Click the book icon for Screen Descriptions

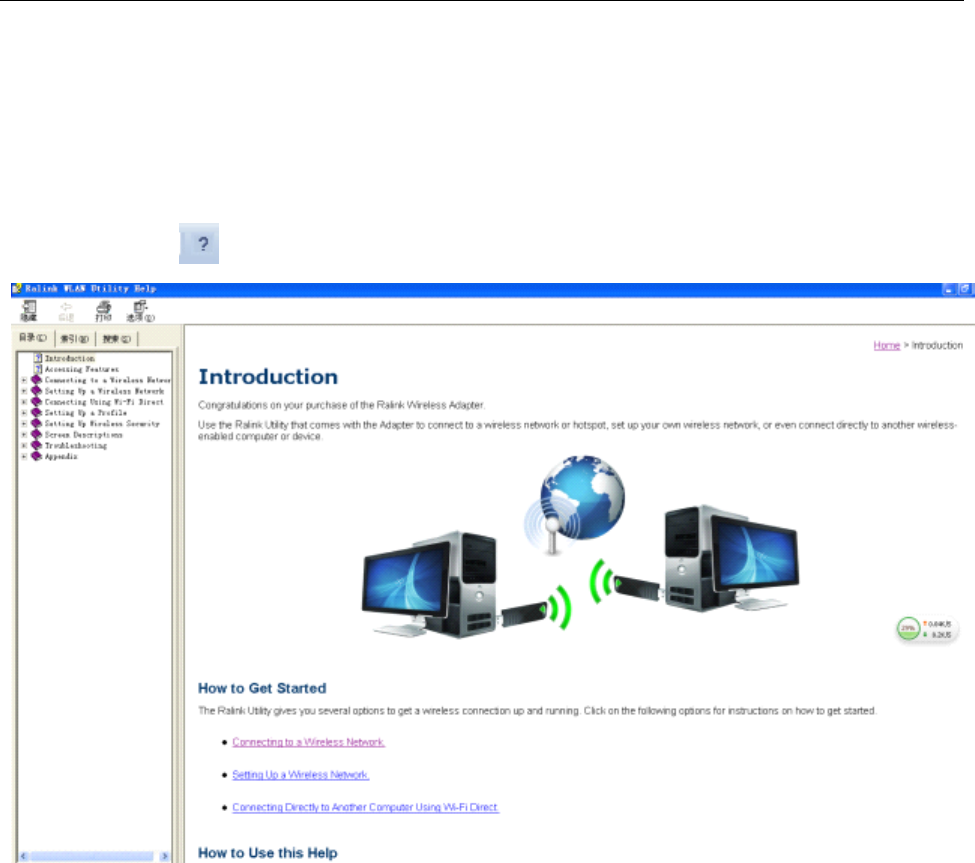click(x=36, y=435)
